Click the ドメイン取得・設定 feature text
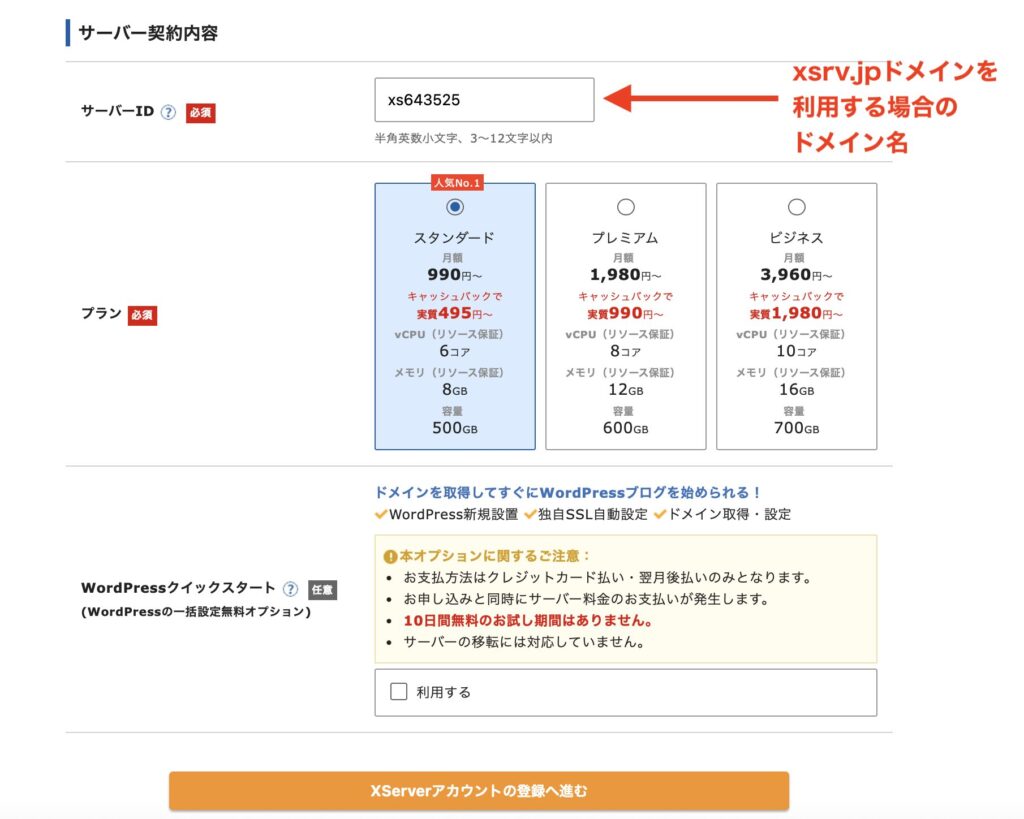 click(x=729, y=514)
